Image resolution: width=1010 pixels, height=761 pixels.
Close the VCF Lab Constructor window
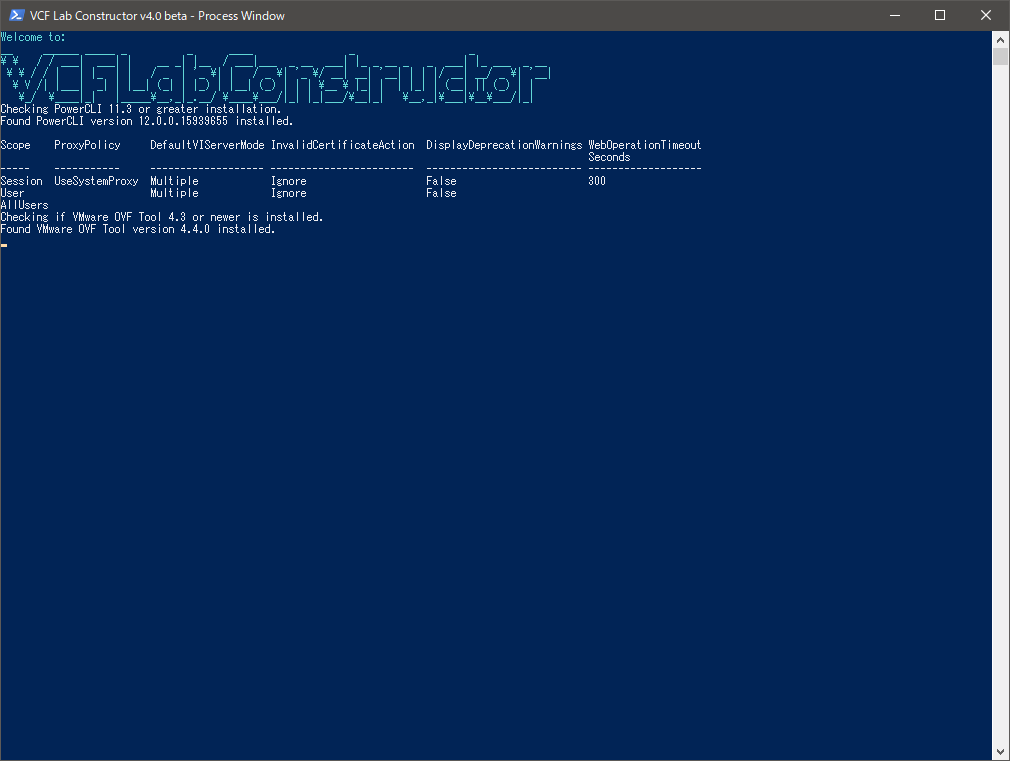pos(986,15)
